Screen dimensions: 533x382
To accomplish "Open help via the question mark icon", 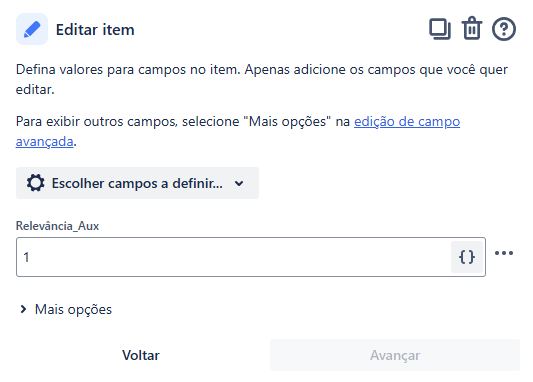I will click(x=504, y=29).
